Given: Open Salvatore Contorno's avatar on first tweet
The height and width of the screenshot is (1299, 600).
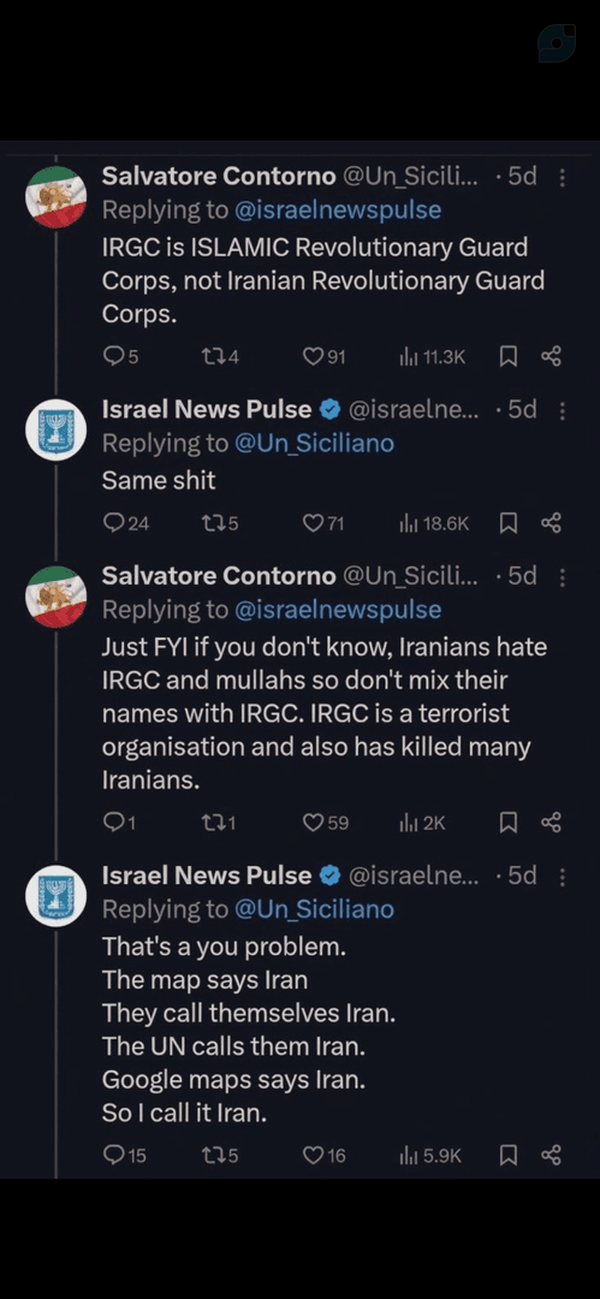Looking at the screenshot, I should [56, 197].
